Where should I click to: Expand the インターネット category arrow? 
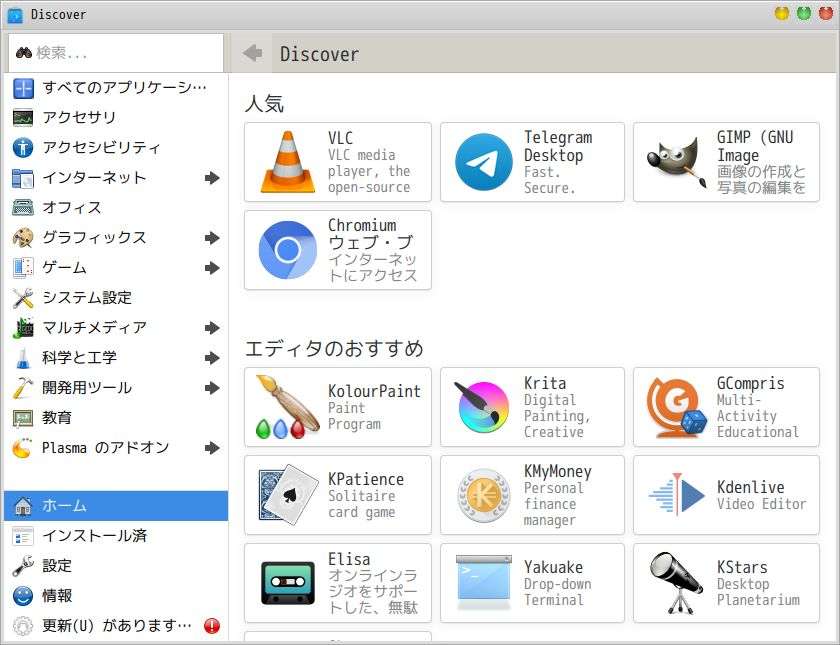pos(212,178)
